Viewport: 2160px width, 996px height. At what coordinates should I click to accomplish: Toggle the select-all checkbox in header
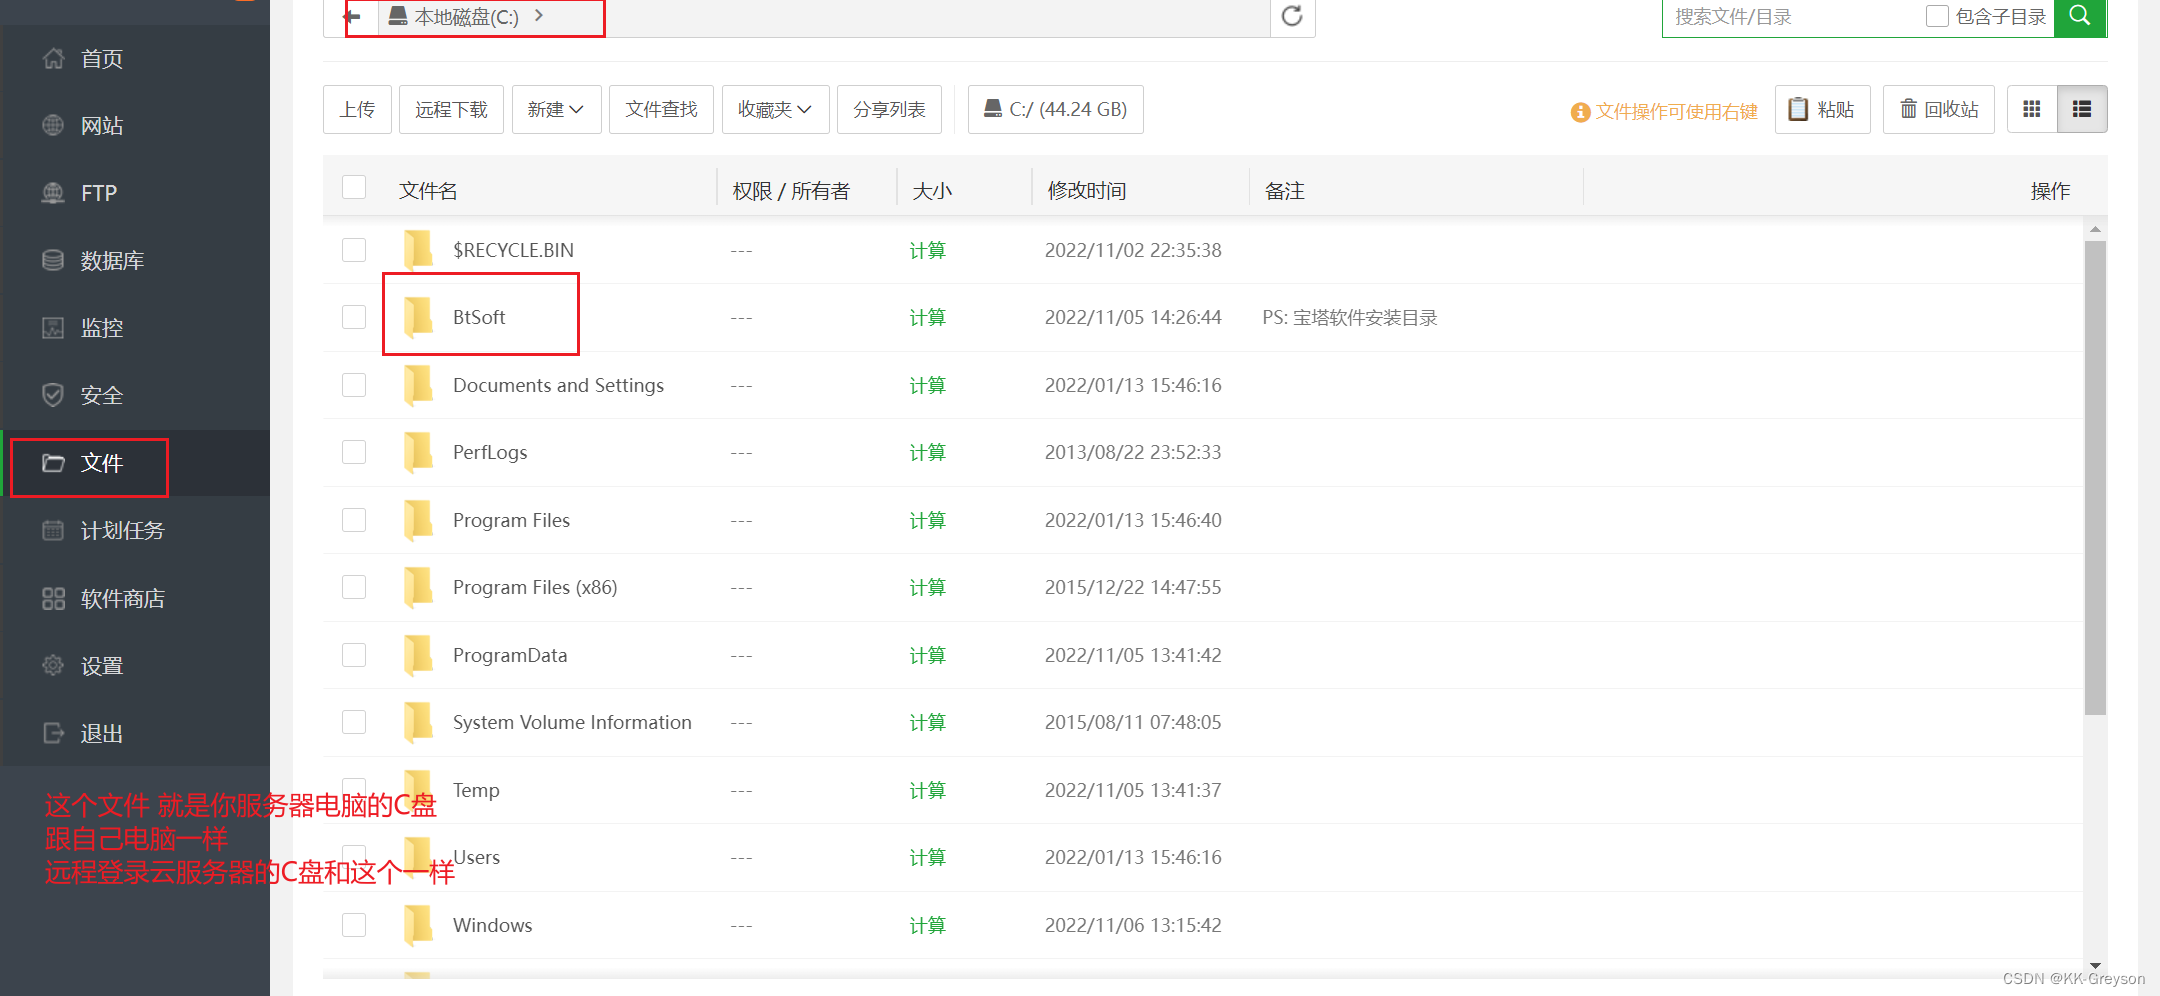pyautogui.click(x=354, y=187)
